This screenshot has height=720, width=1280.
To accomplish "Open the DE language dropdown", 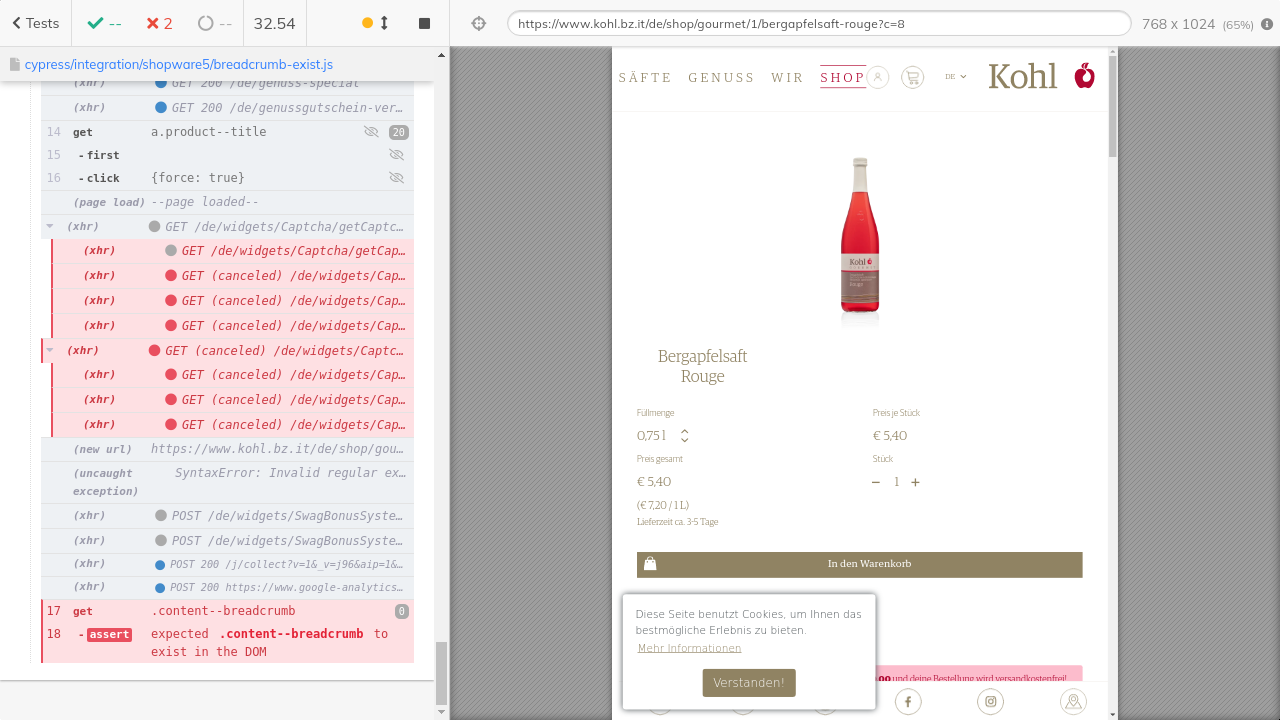I will 955,77.
